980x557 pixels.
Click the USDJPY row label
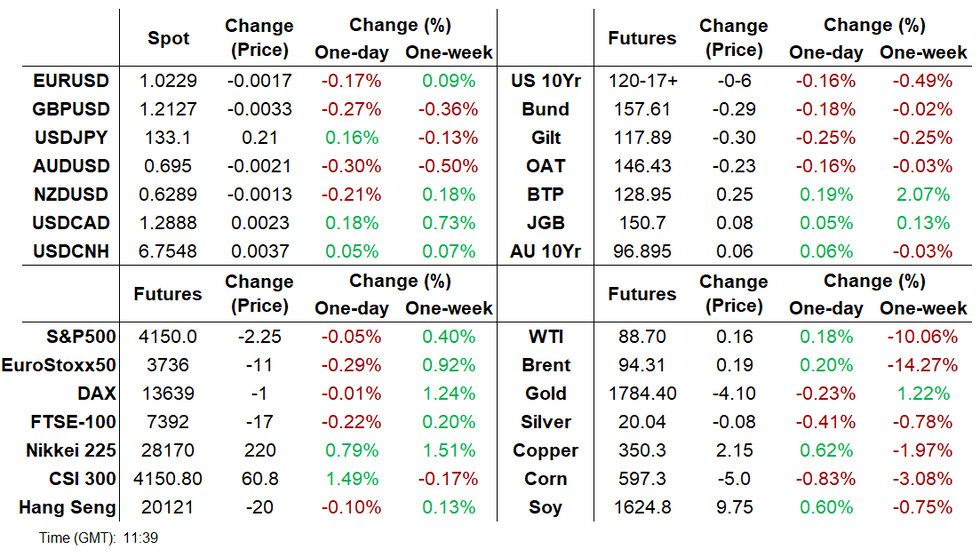tap(68, 138)
